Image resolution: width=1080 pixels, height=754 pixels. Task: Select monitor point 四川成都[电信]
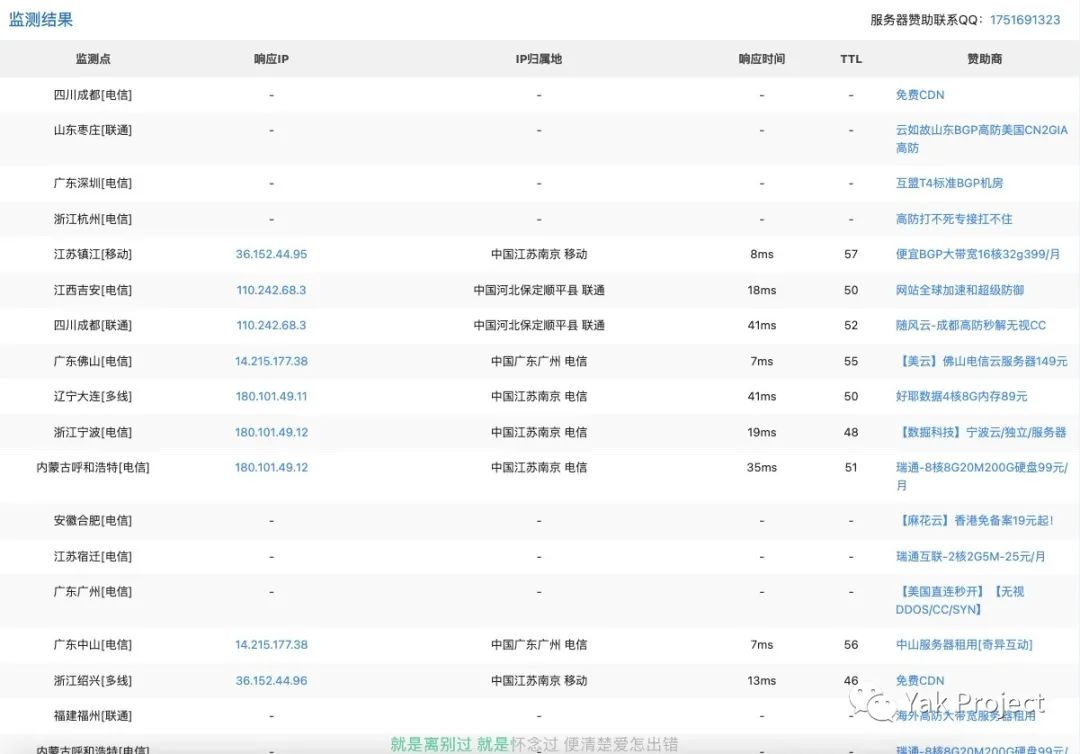tap(93, 95)
